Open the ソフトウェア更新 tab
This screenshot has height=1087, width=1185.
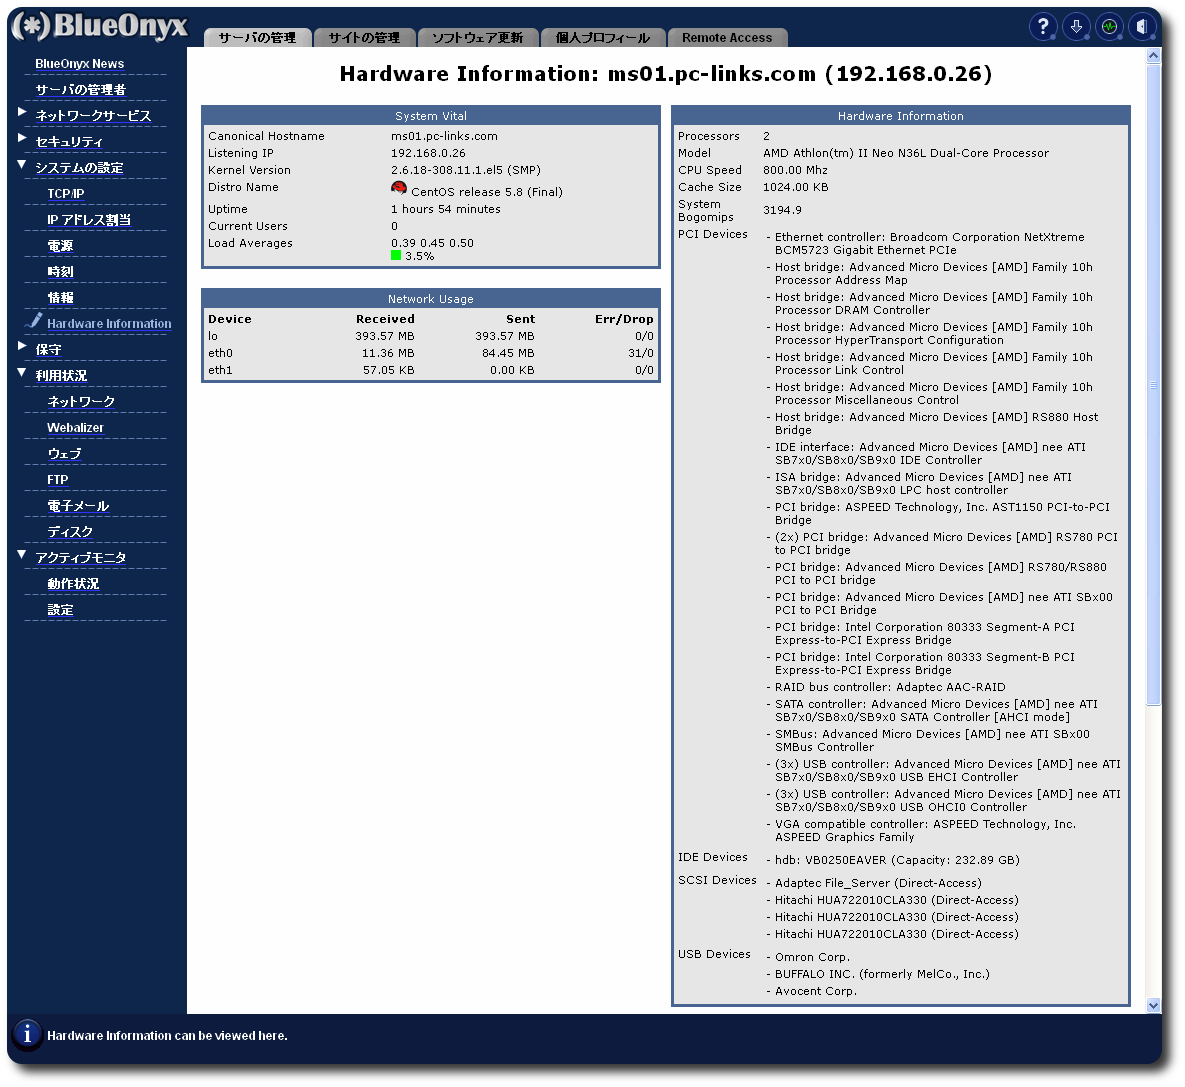(x=478, y=38)
